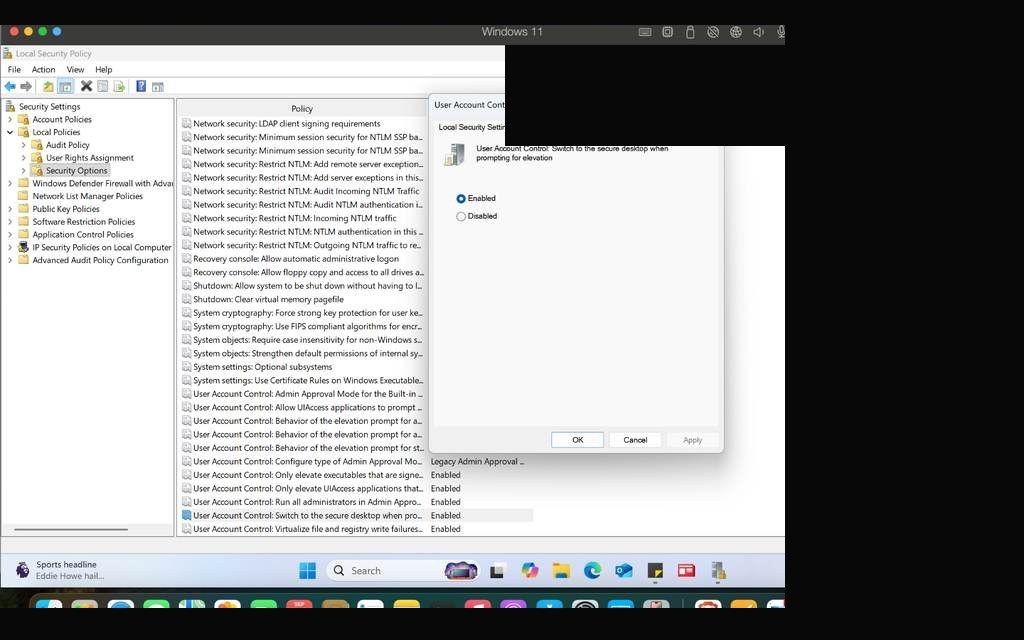Image resolution: width=1024 pixels, height=640 pixels.
Task: Expand the User Rights Assignment node
Action: 24,158
